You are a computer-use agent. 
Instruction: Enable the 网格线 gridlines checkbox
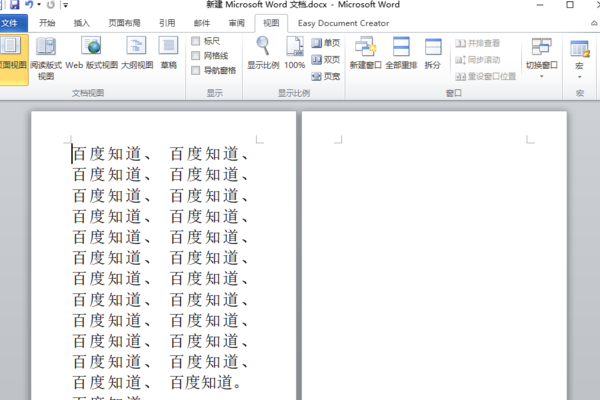(196, 56)
